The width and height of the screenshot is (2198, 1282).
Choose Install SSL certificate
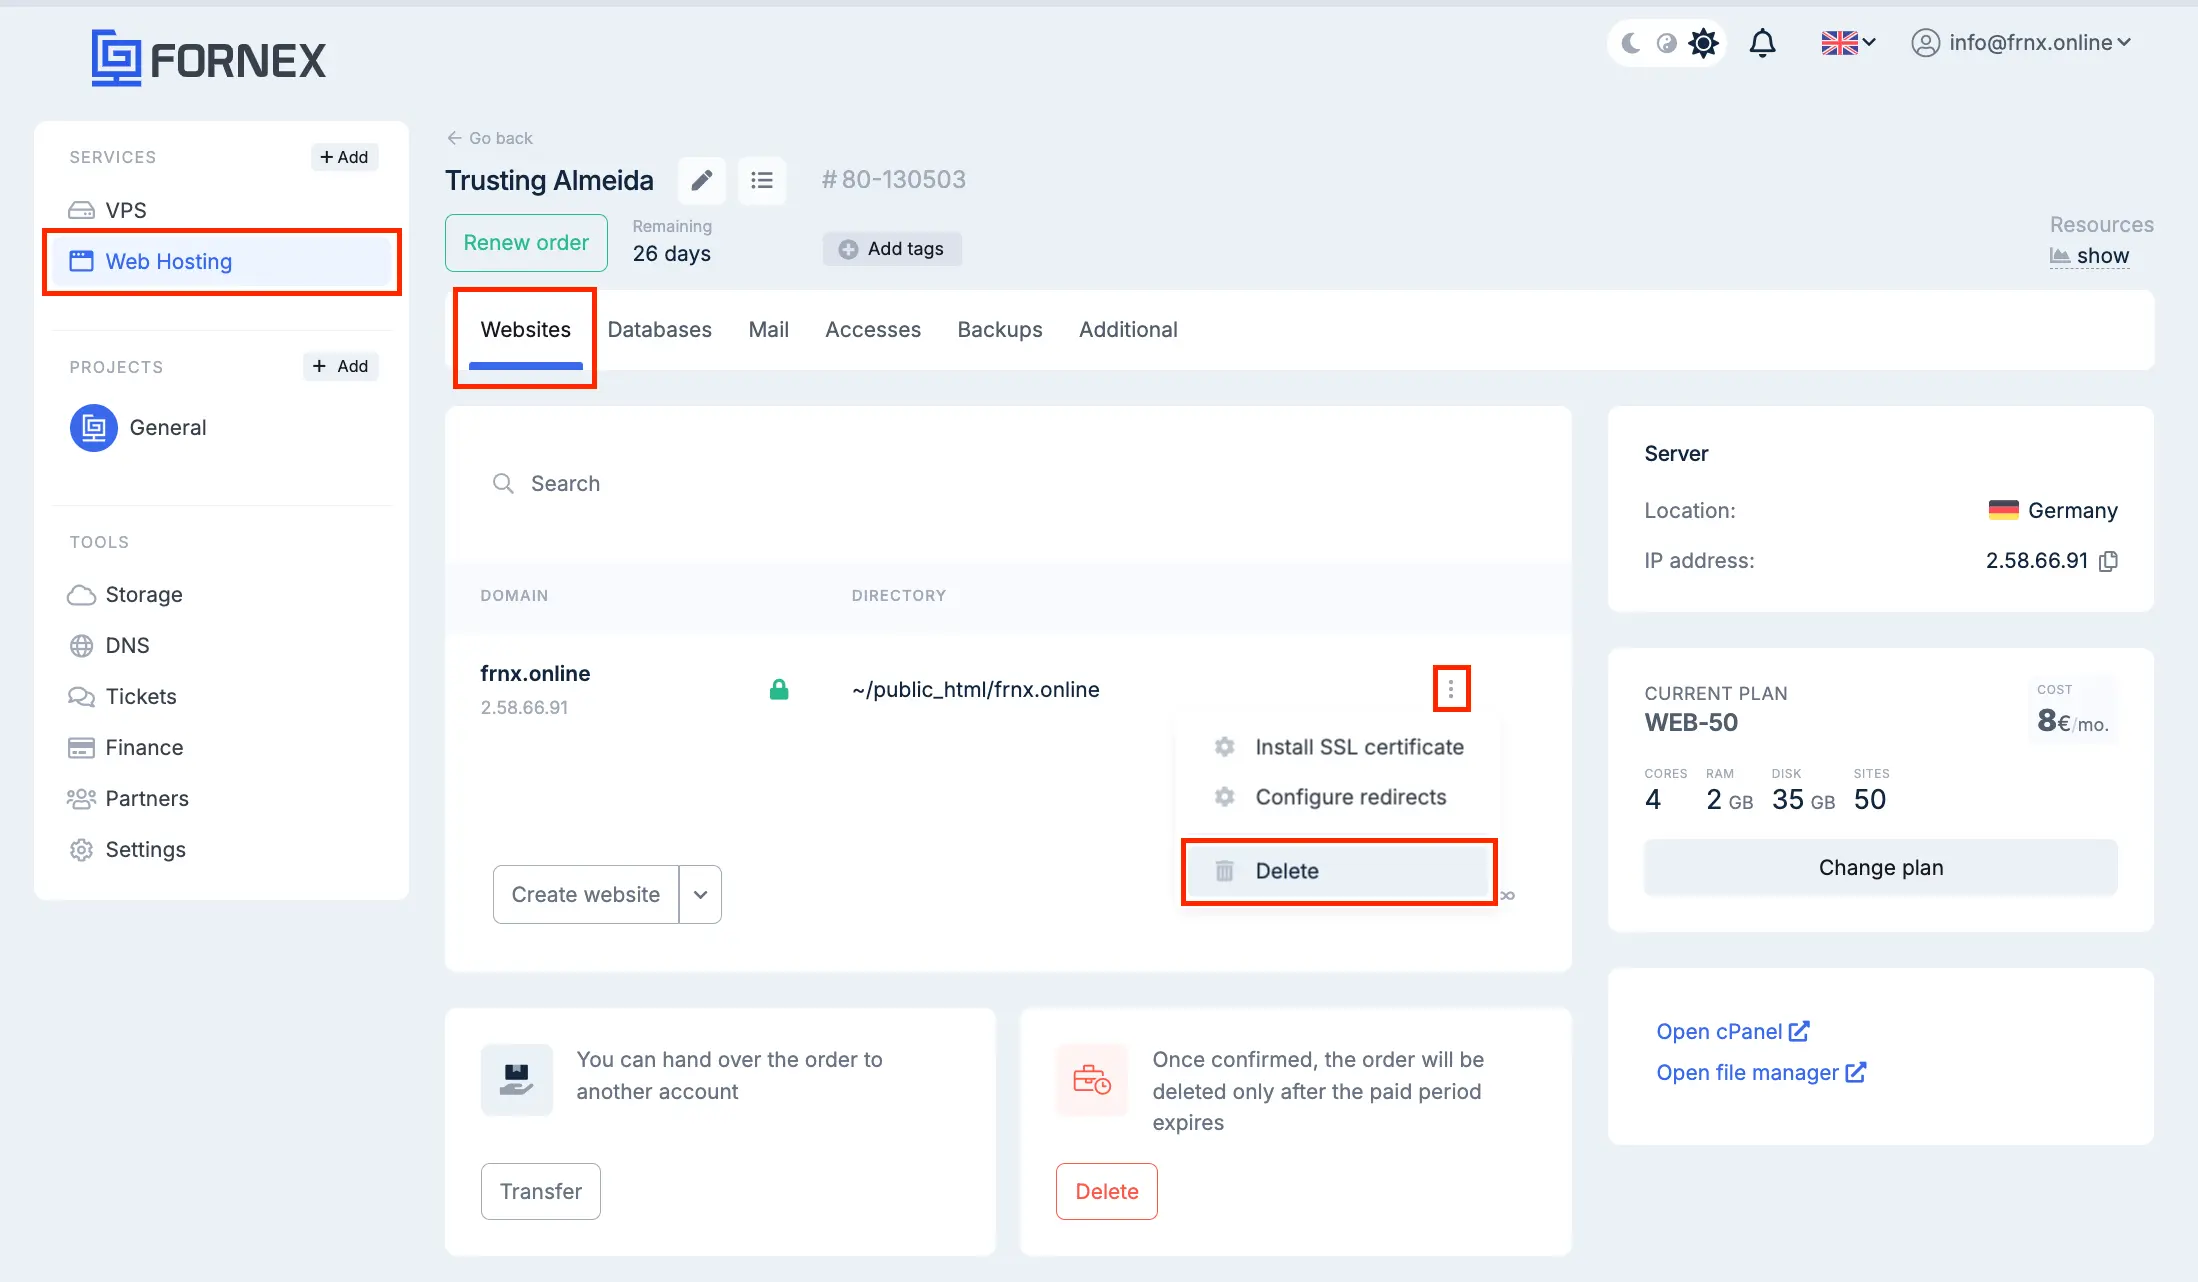click(1339, 747)
